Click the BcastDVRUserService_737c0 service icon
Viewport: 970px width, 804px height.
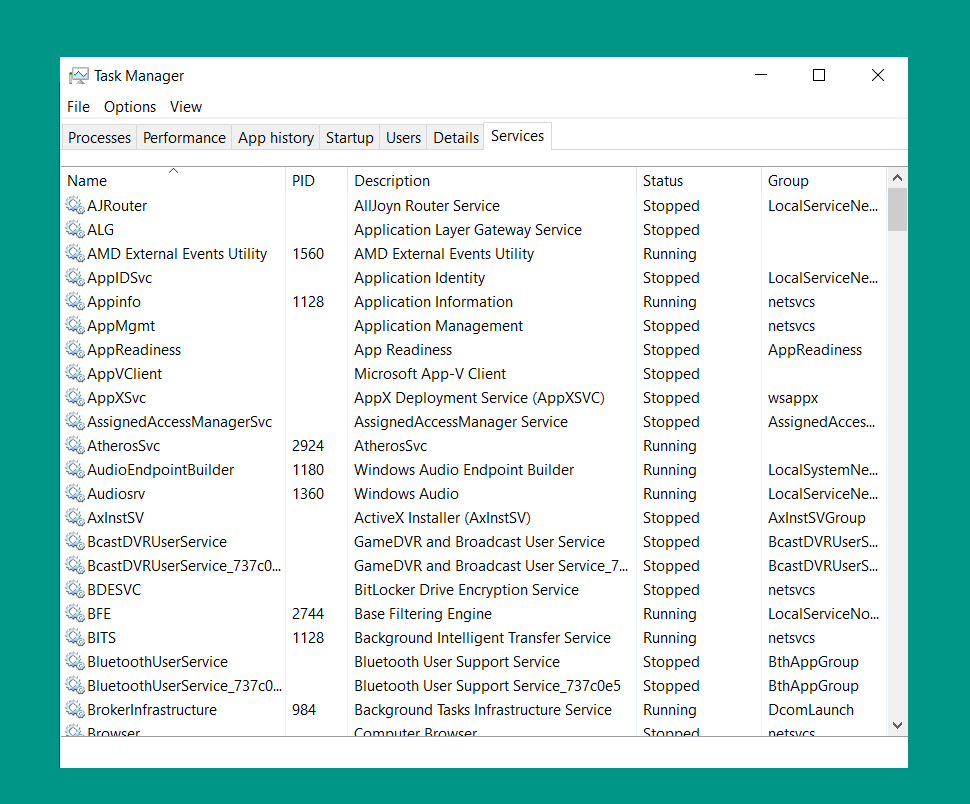(x=75, y=565)
